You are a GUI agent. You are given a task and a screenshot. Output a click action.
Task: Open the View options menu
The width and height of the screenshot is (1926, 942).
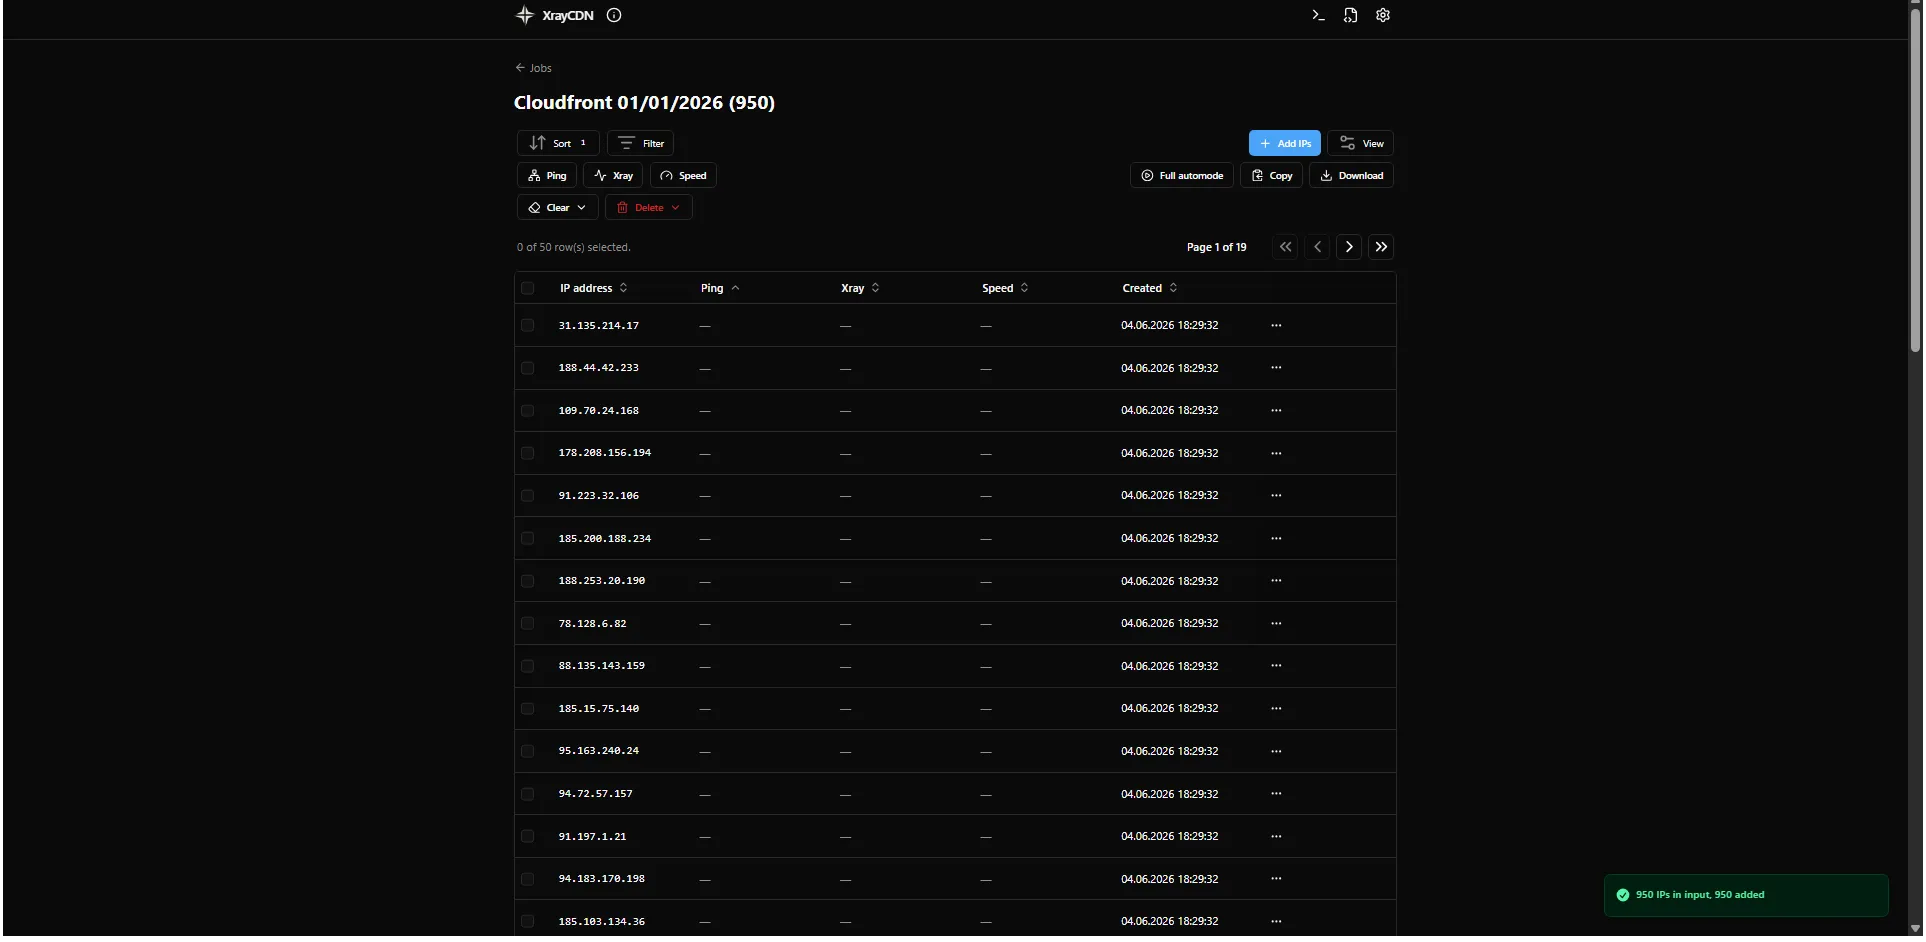tap(1361, 143)
